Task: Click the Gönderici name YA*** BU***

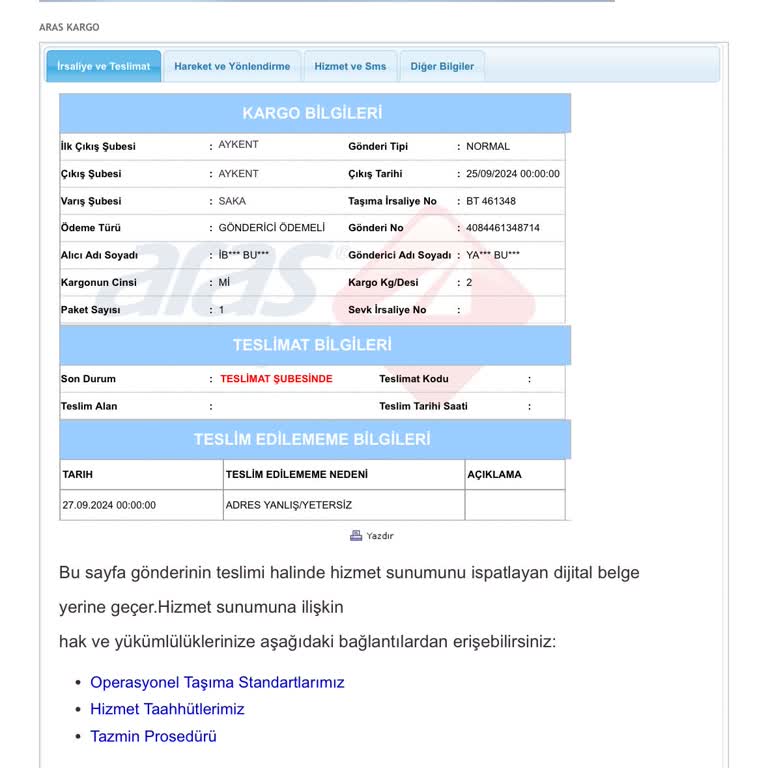Action: click(x=493, y=255)
